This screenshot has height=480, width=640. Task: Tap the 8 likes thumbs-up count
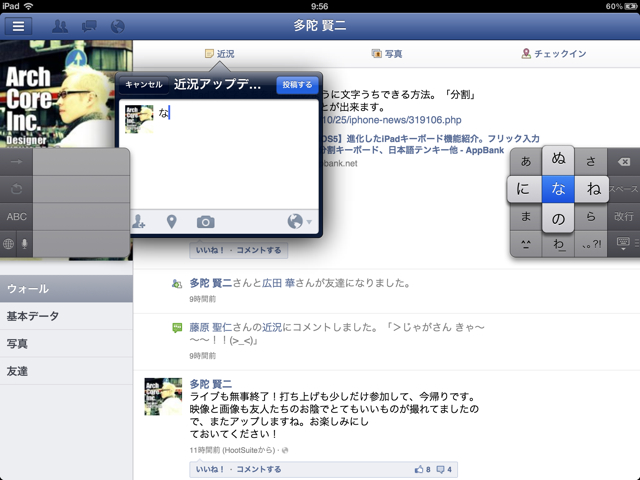pyautogui.click(x=422, y=469)
